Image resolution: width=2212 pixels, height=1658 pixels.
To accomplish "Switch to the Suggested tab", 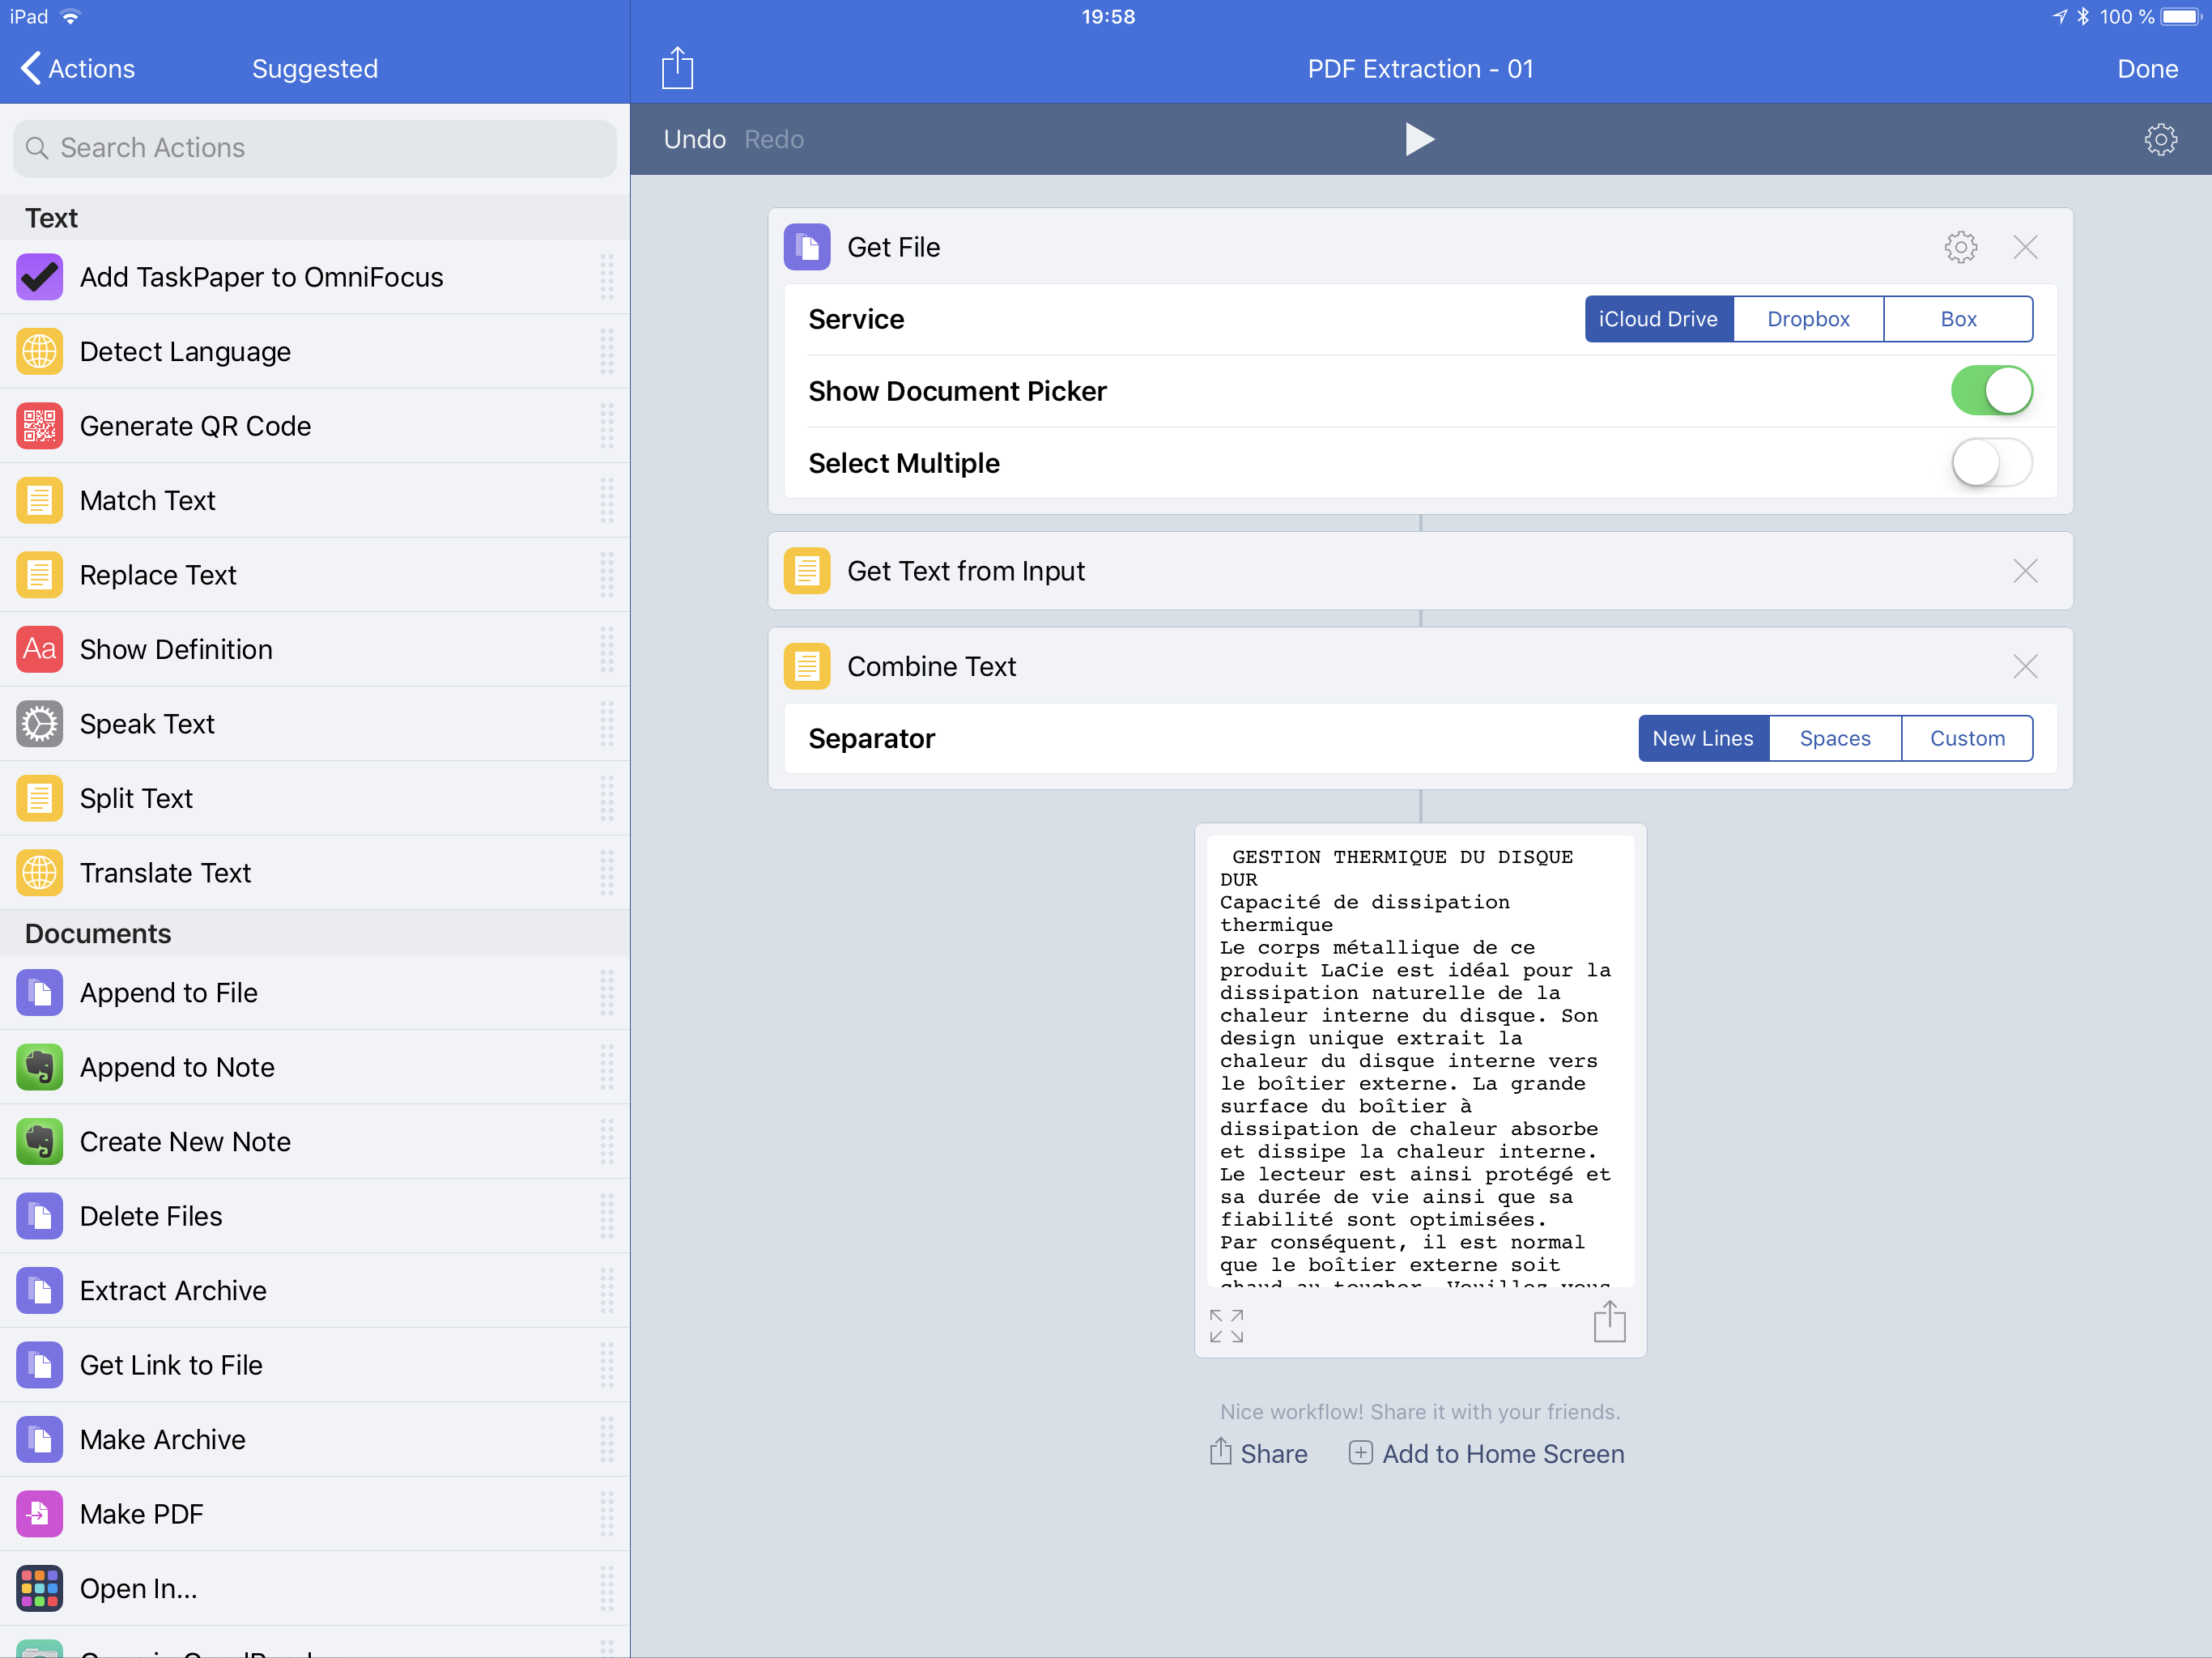I will point(315,68).
